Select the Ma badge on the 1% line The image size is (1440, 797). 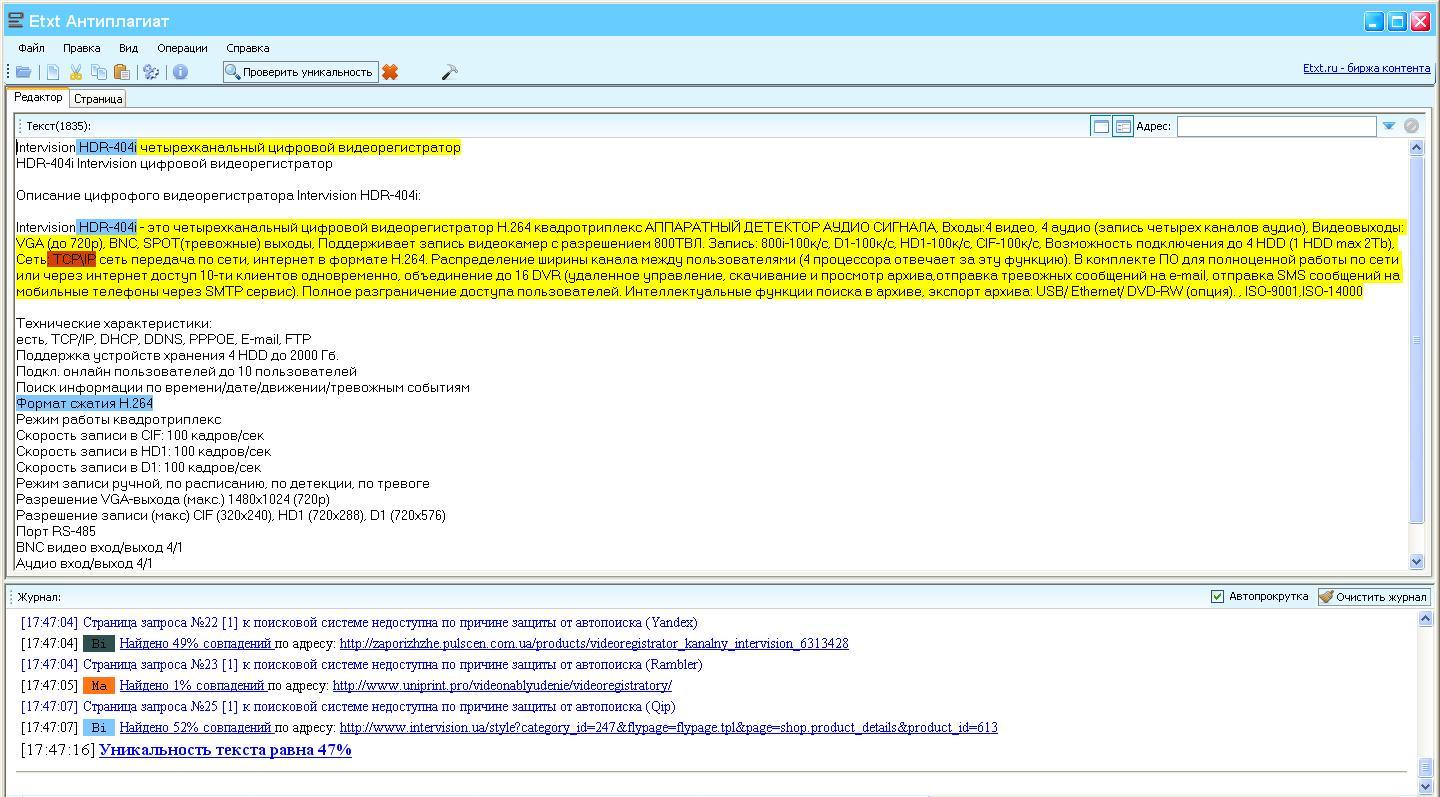(99, 686)
